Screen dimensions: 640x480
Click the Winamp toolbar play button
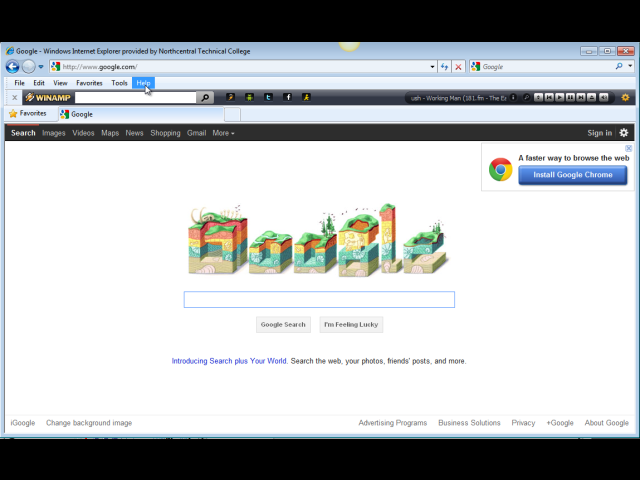pyautogui.click(x=560, y=97)
